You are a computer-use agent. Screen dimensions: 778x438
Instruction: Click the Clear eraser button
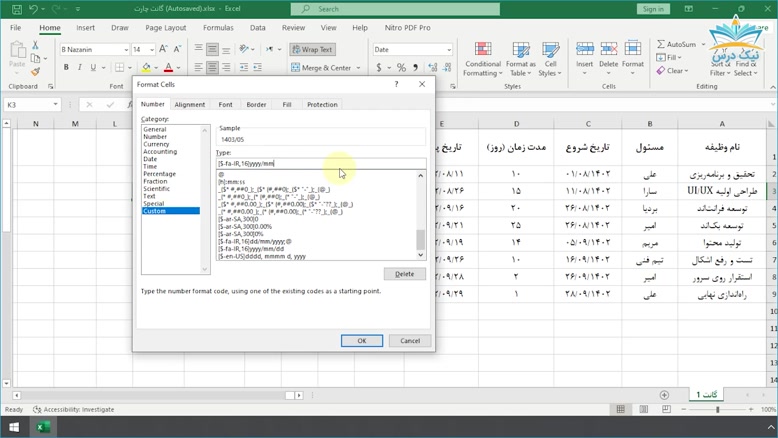coord(672,71)
